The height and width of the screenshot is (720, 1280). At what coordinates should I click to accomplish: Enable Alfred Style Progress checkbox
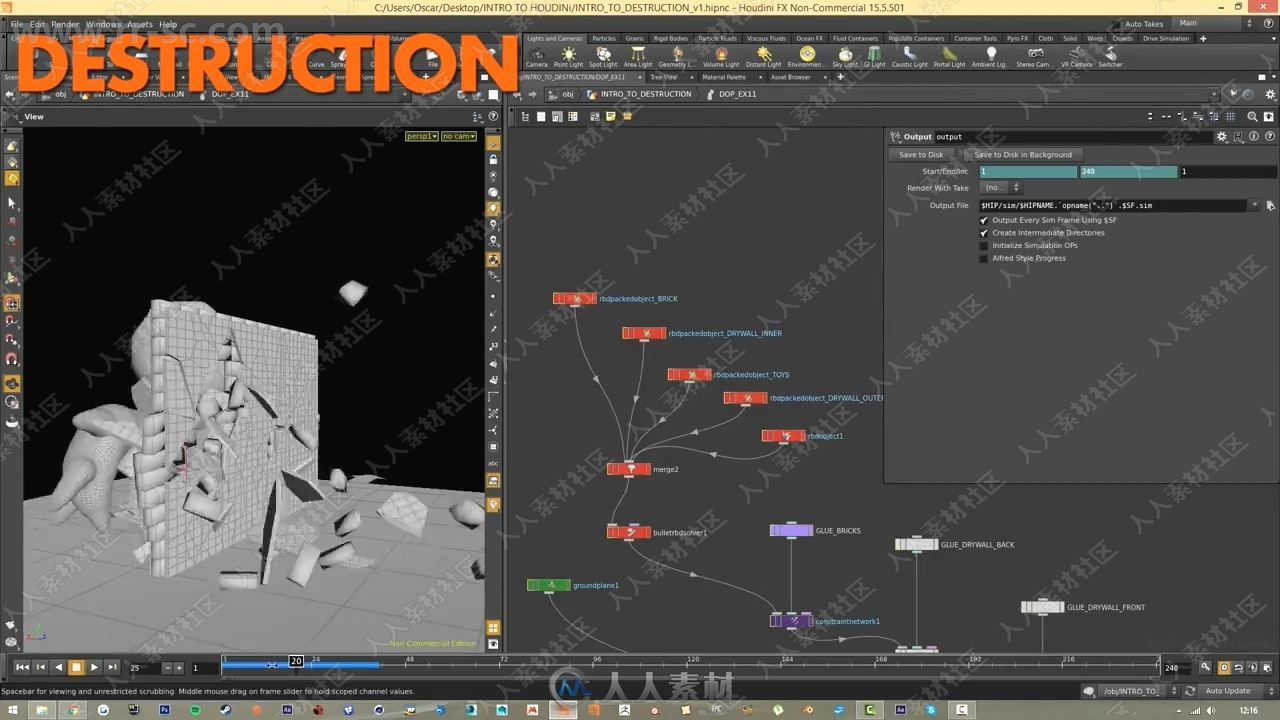(x=984, y=258)
